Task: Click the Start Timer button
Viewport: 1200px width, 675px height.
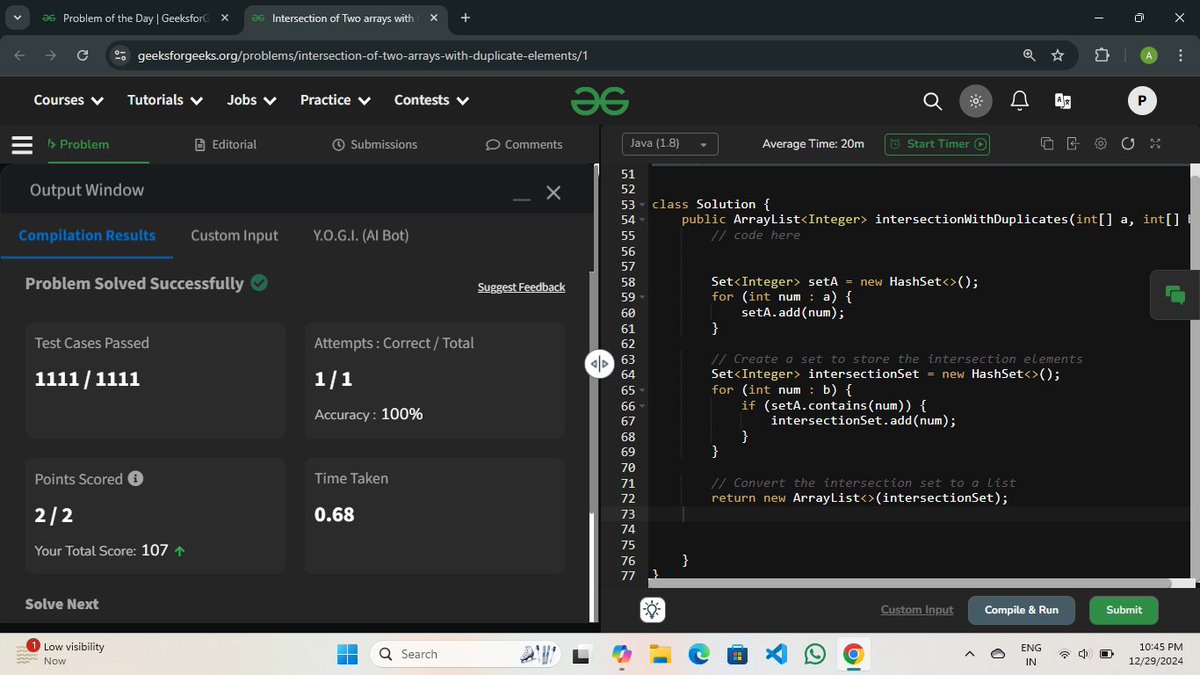Action: [937, 144]
